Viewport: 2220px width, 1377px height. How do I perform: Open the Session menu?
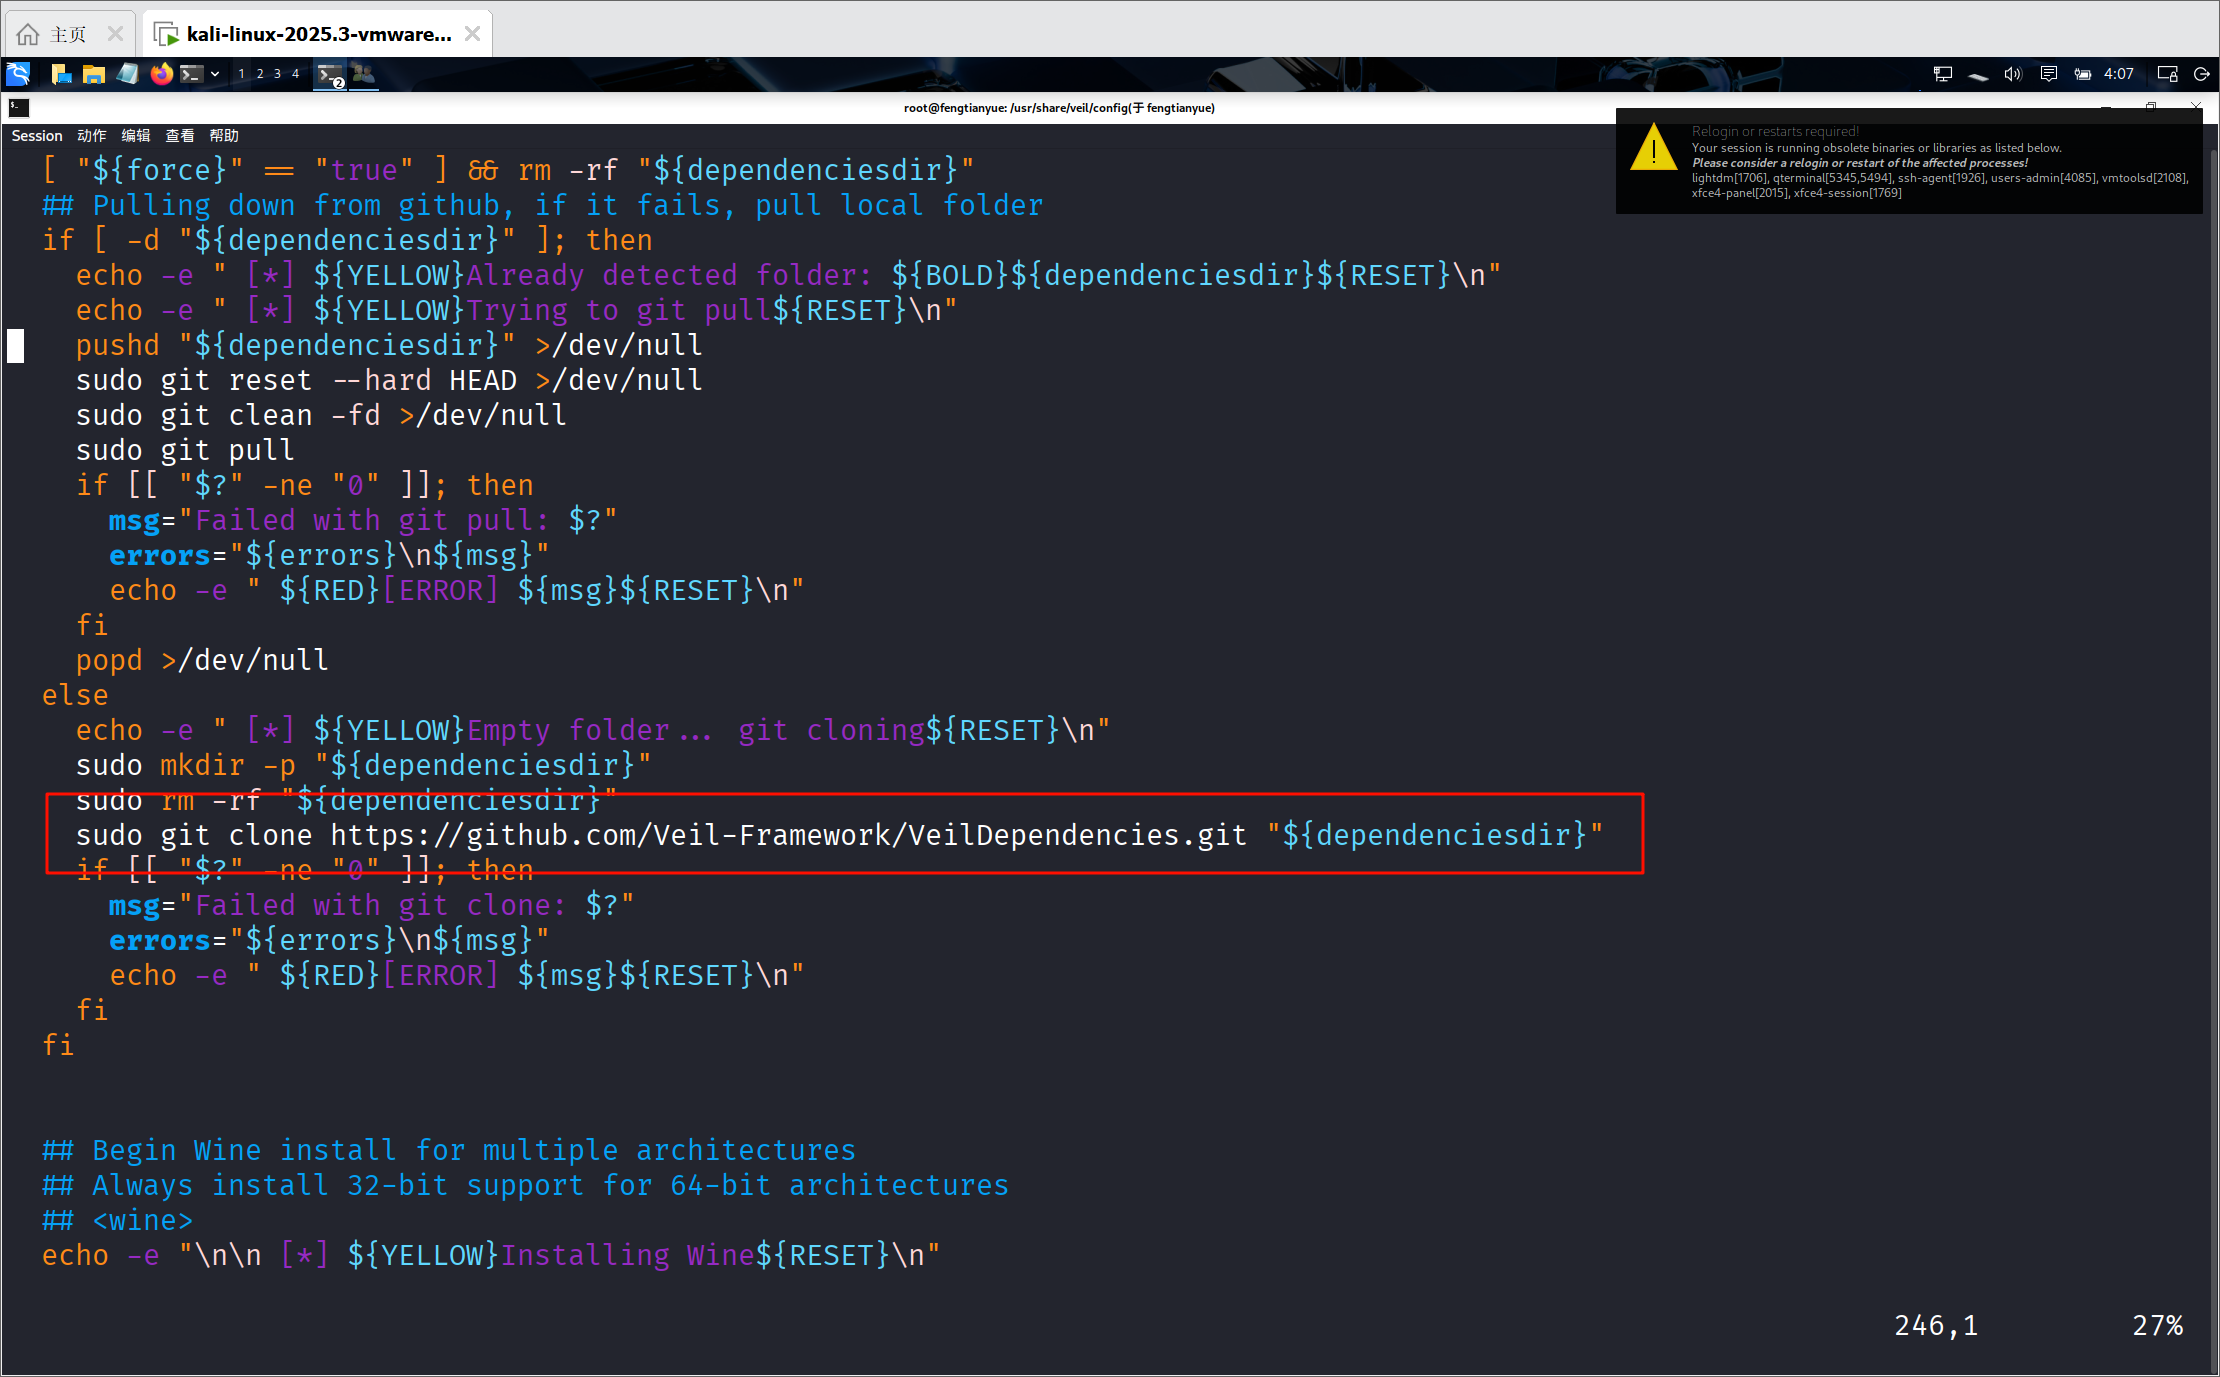click(x=37, y=136)
